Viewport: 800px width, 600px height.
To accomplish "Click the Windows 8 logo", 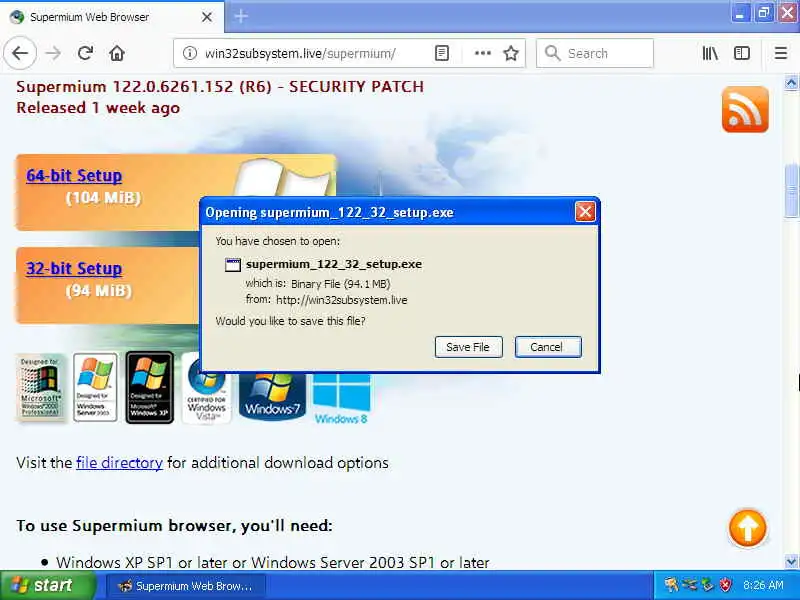I will [x=341, y=398].
